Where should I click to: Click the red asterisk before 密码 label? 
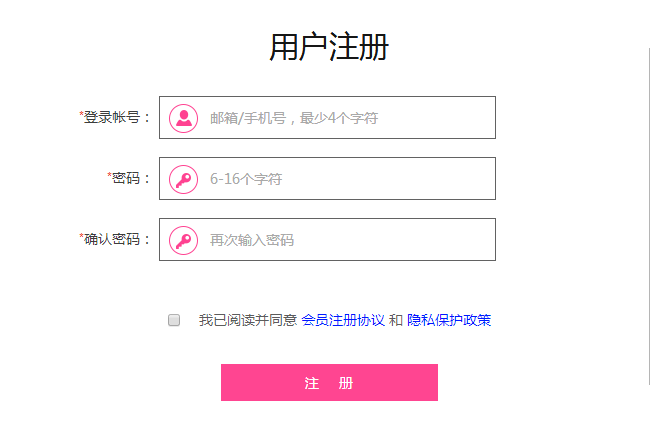click(x=109, y=175)
